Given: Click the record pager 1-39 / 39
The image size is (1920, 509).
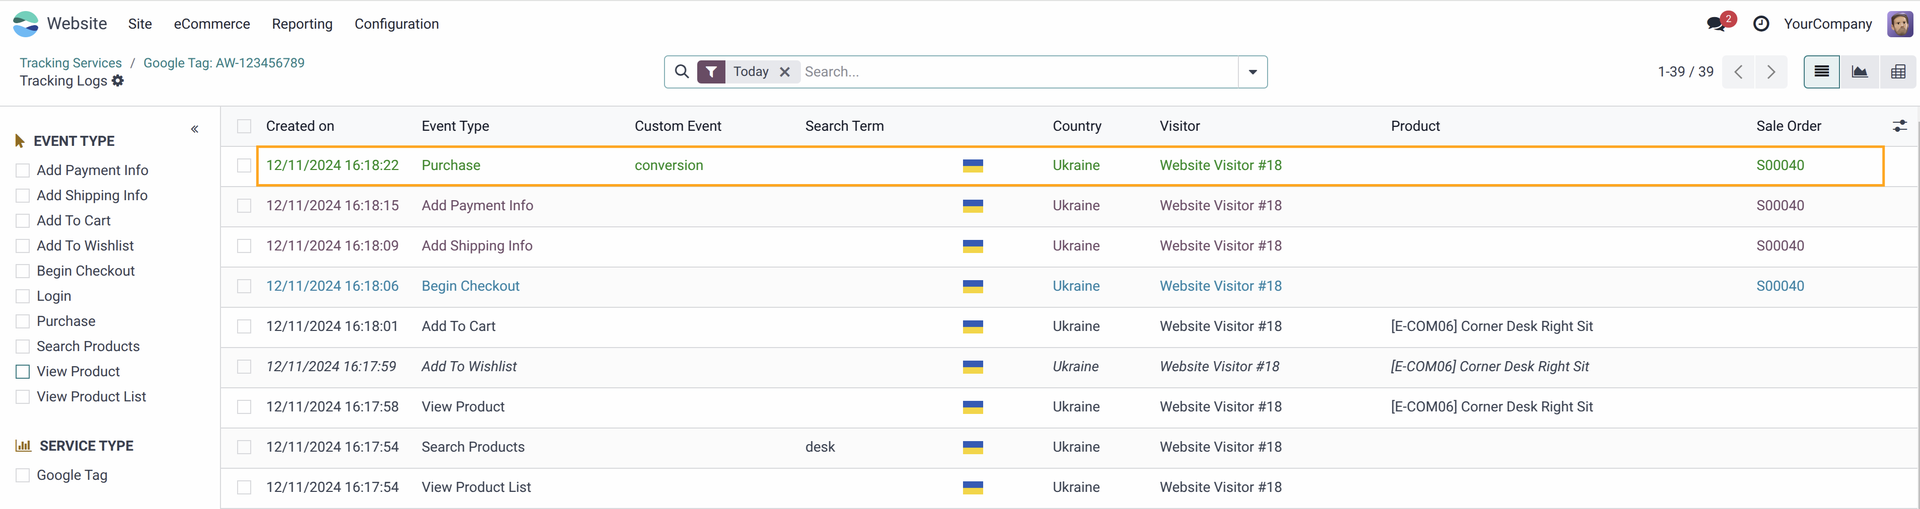Looking at the screenshot, I should (x=1685, y=72).
